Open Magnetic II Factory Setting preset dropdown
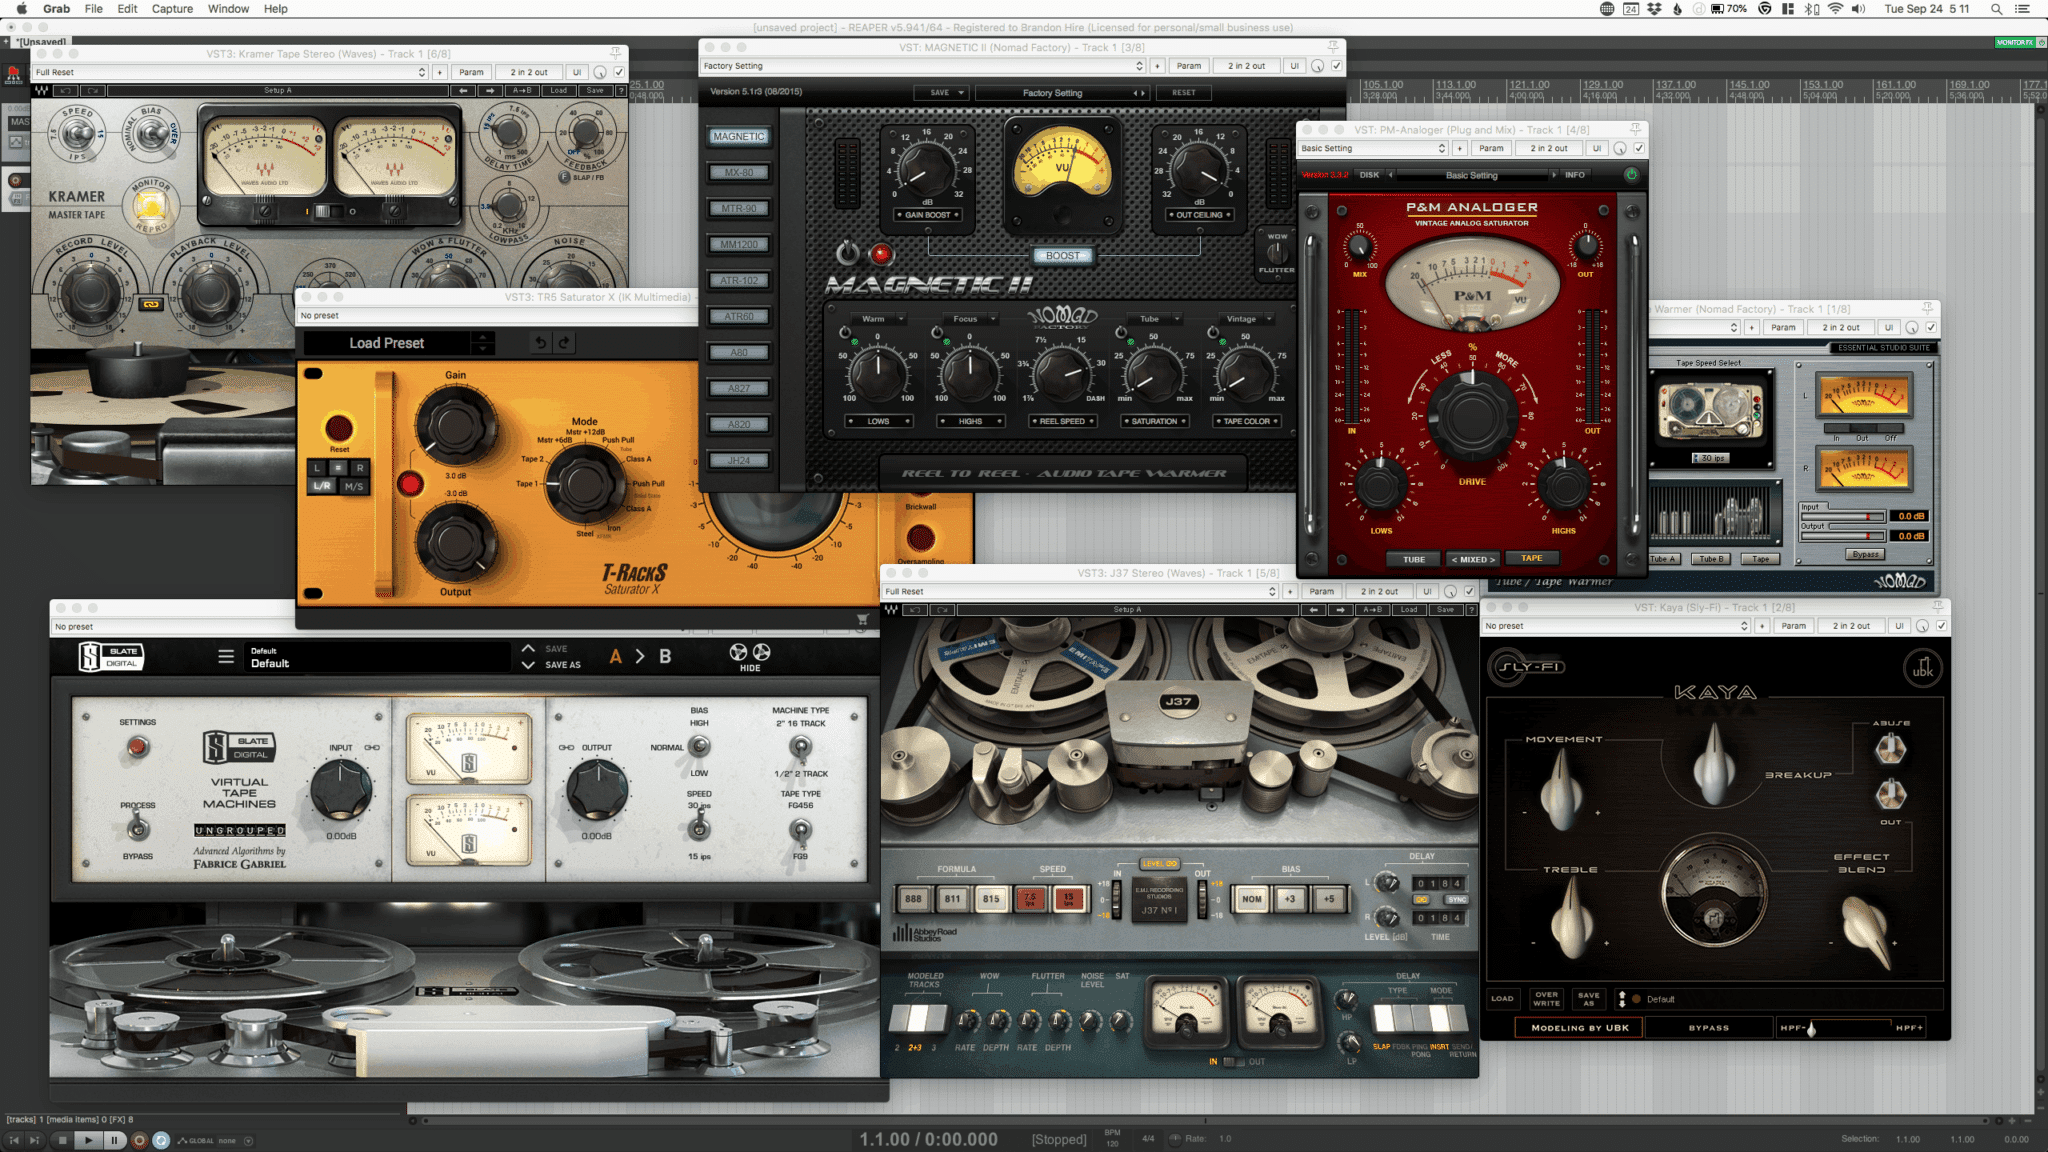 [x=922, y=66]
